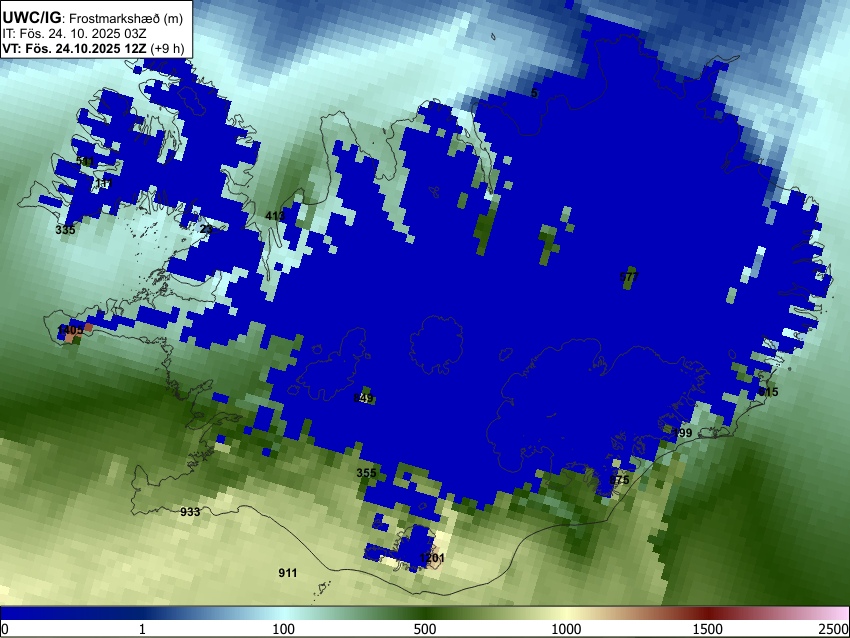Click the 199 value on the map
The height and width of the screenshot is (638, 850).
pos(682,433)
